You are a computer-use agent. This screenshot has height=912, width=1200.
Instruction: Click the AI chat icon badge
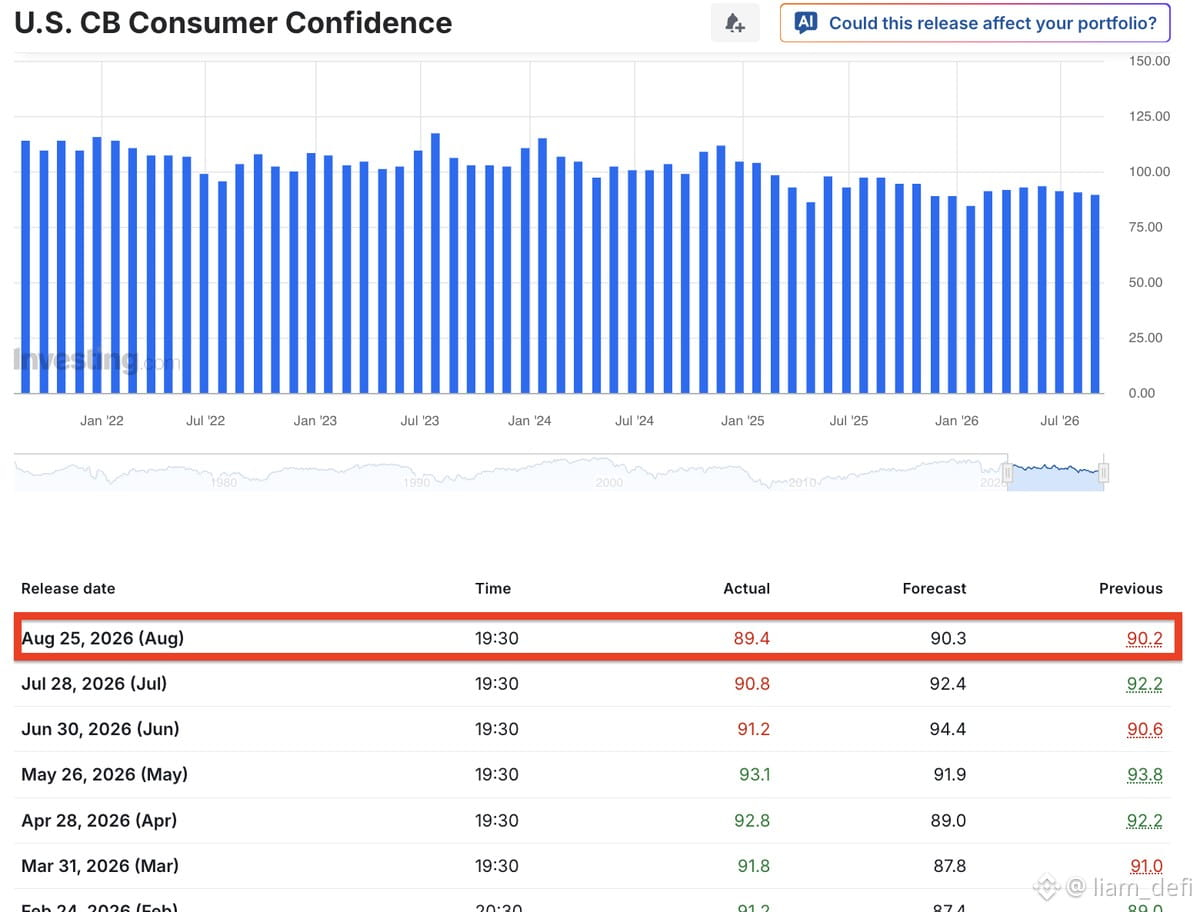point(806,23)
